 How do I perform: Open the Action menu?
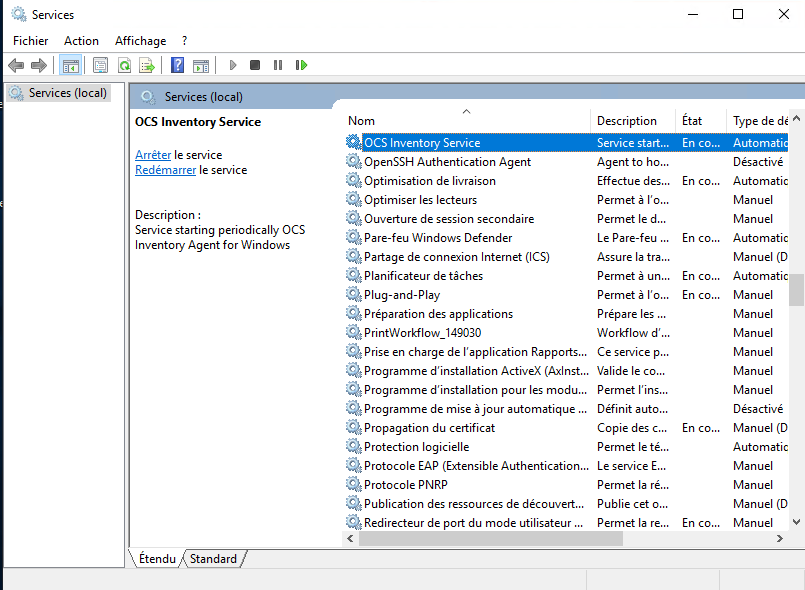pos(81,41)
